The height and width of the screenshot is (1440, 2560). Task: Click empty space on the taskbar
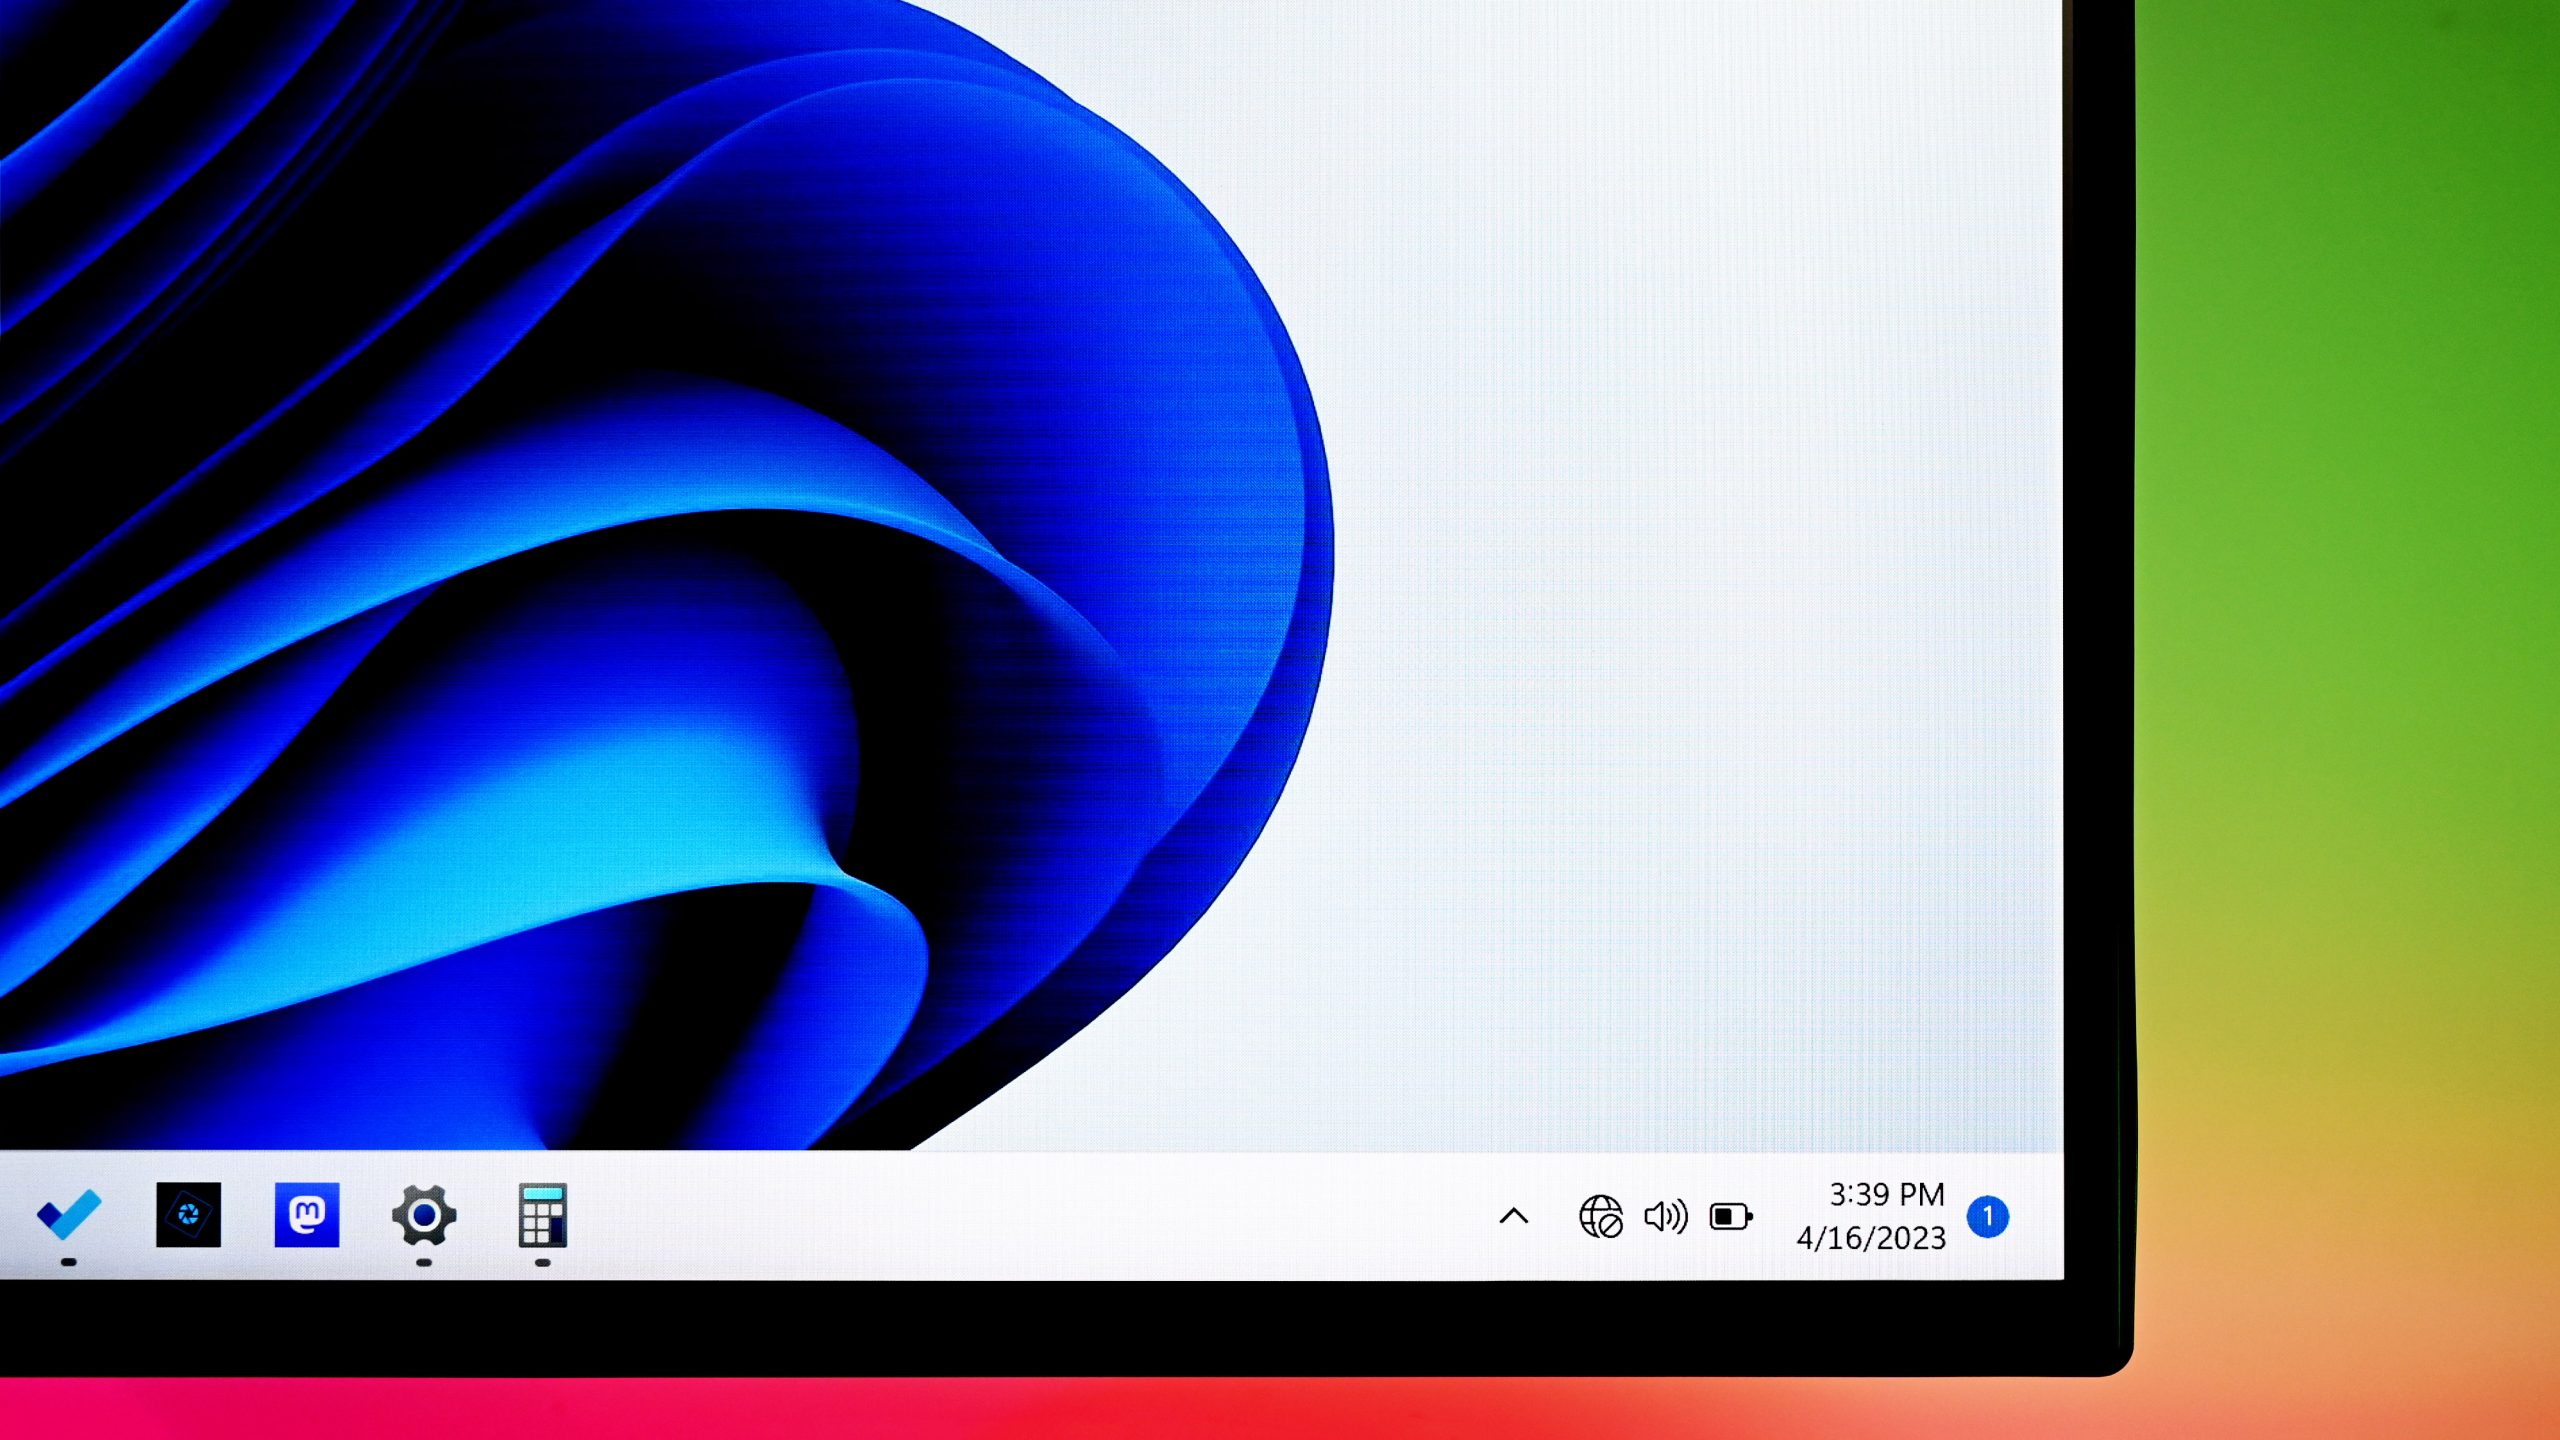click(x=1000, y=1218)
